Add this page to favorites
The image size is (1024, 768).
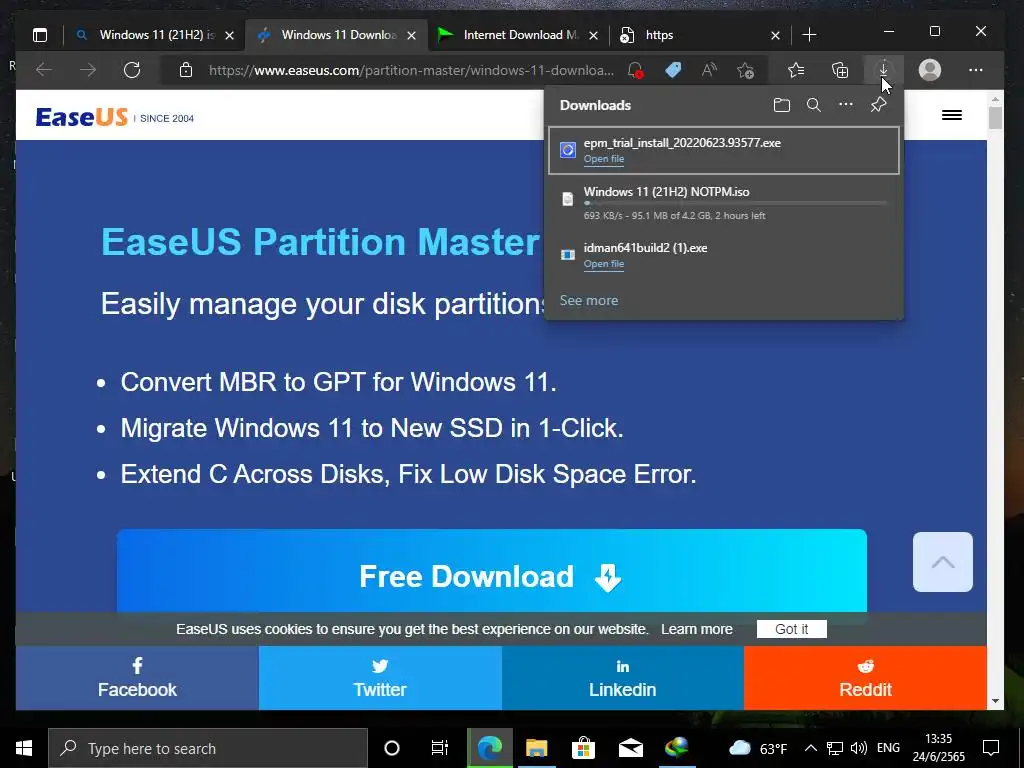pyautogui.click(x=746, y=70)
